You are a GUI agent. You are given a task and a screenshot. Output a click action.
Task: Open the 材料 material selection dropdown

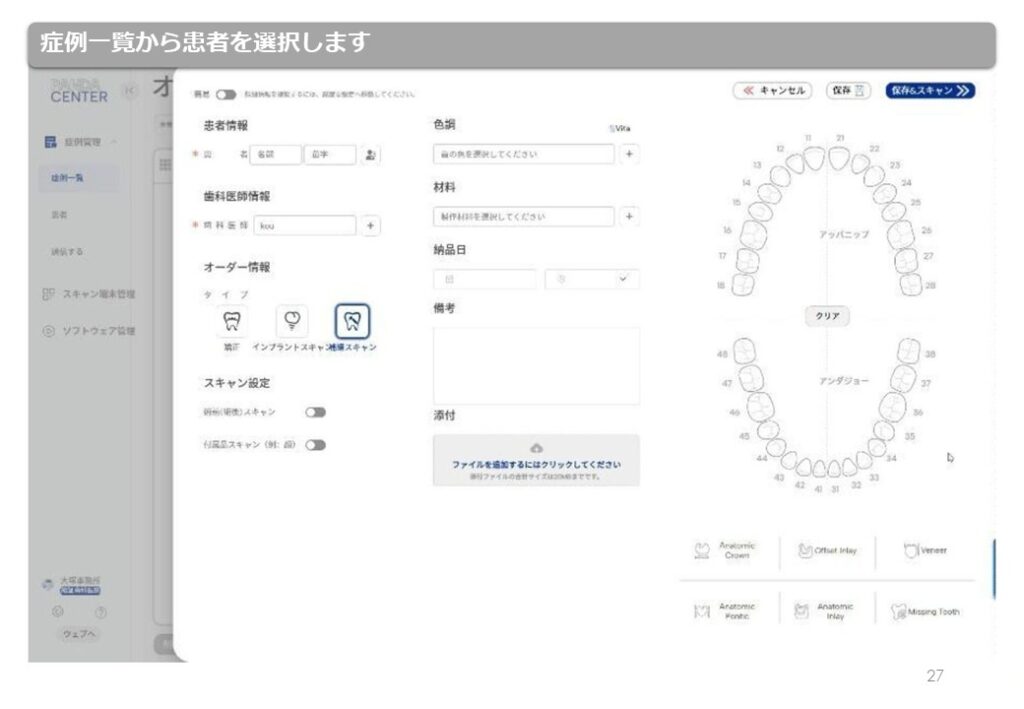tap(524, 217)
